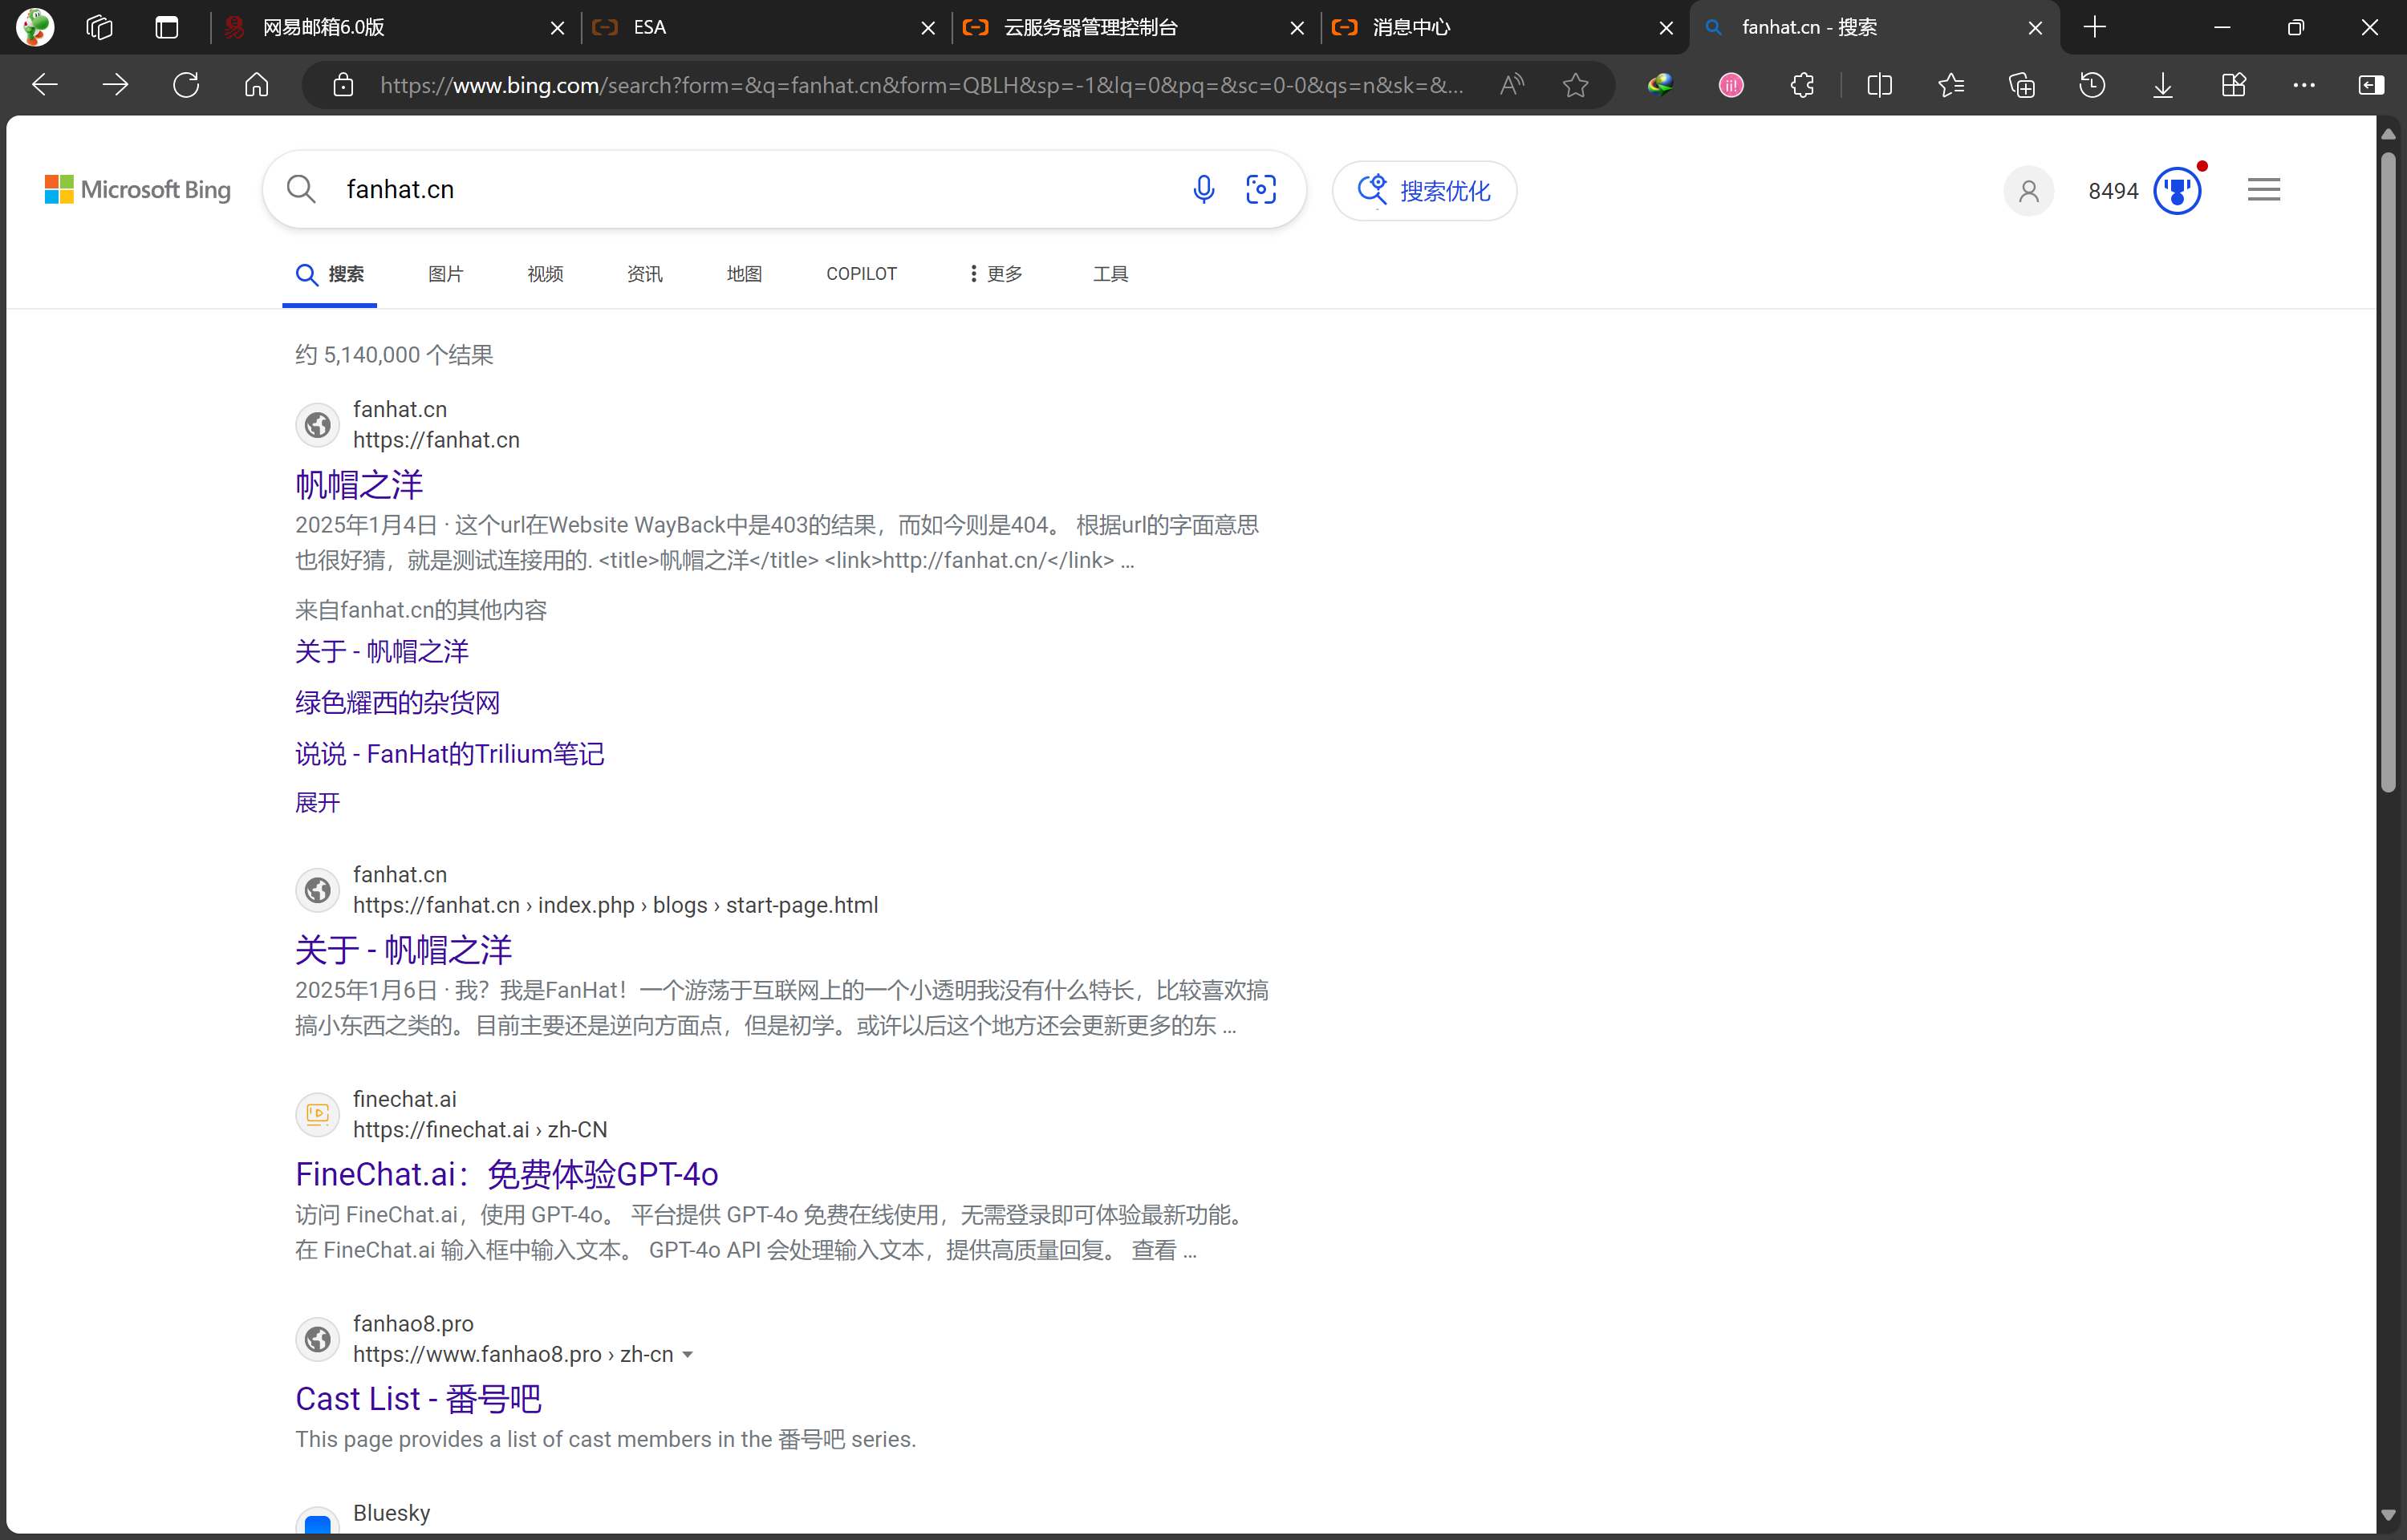This screenshot has width=2407, height=1540.
Task: Click the browser profile avatar
Action: point(35,27)
